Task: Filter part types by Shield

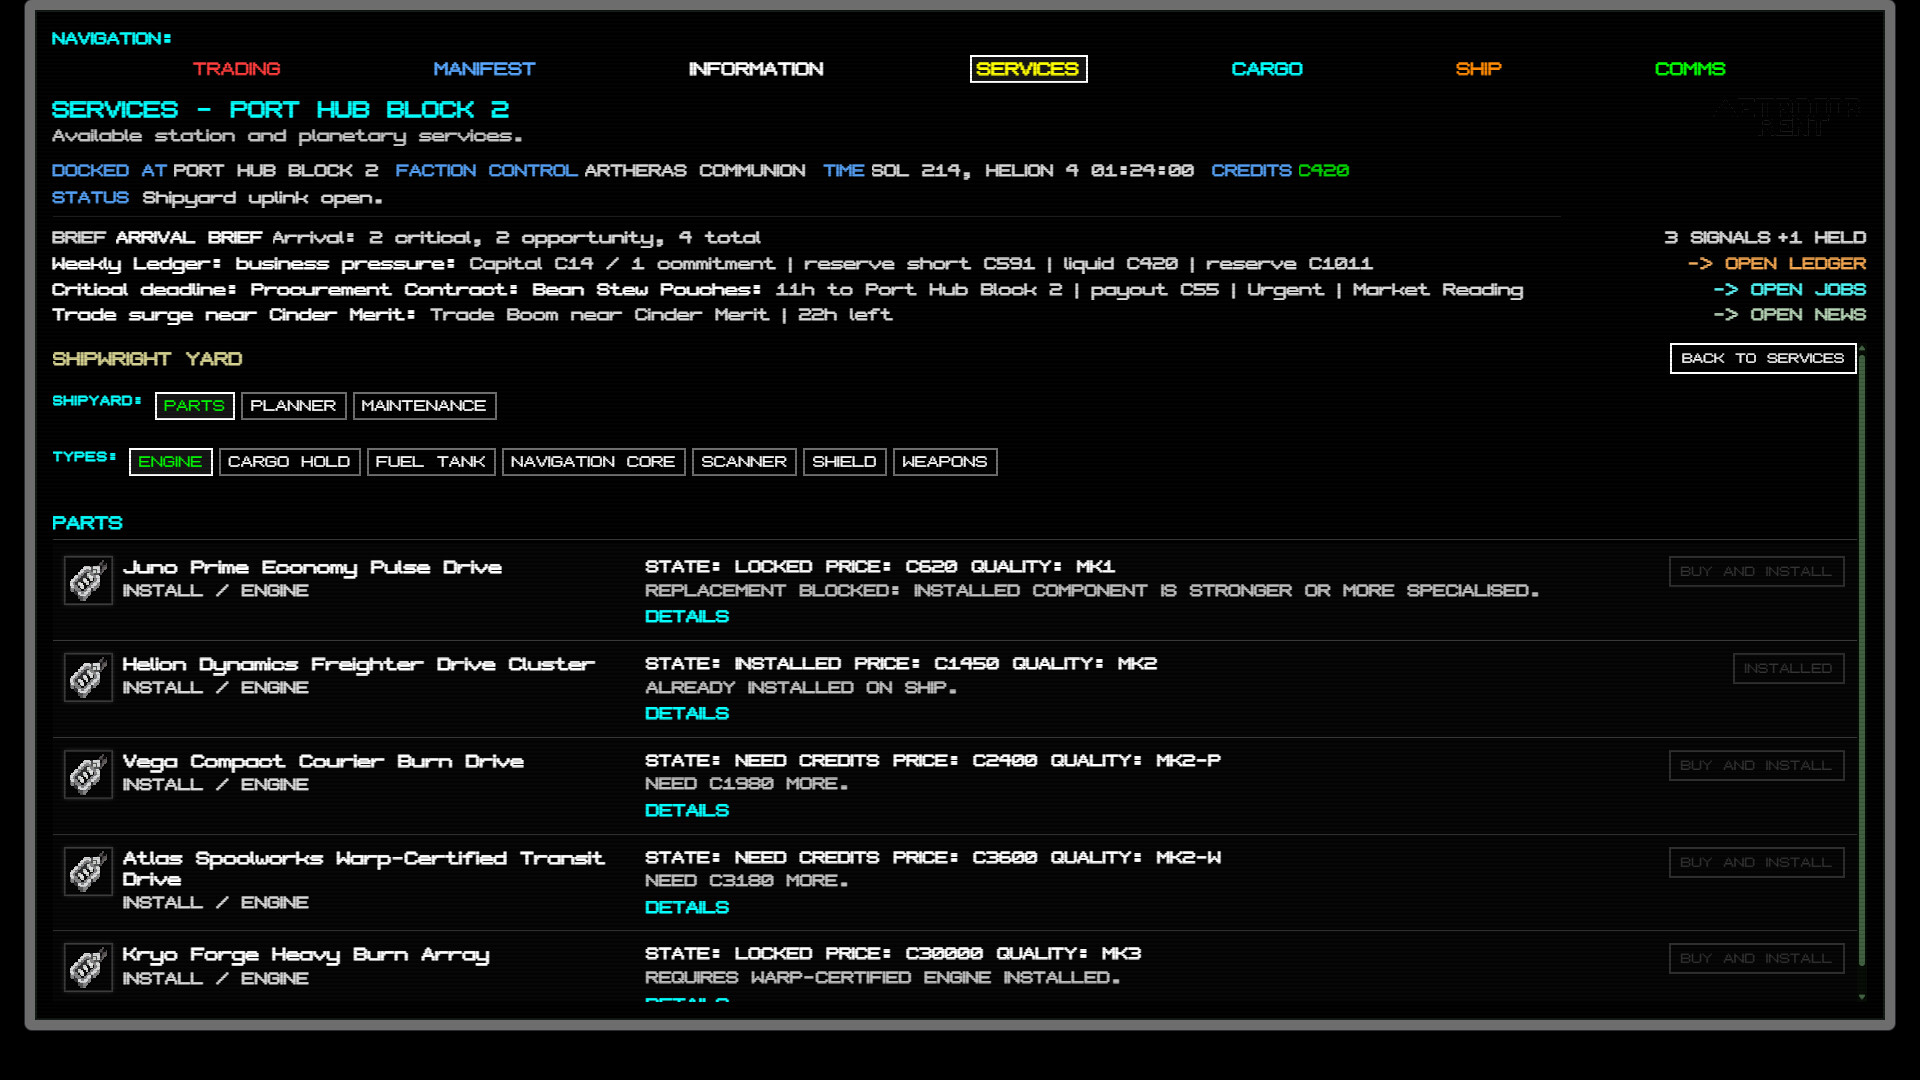Action: pyautogui.click(x=844, y=462)
